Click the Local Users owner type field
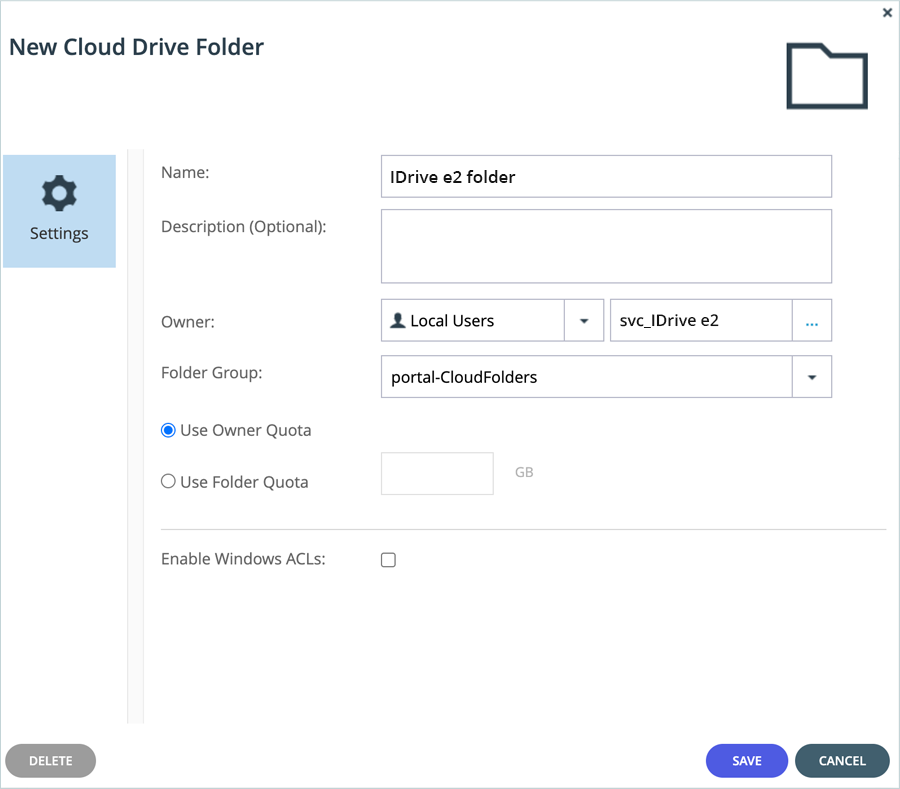 (x=474, y=321)
